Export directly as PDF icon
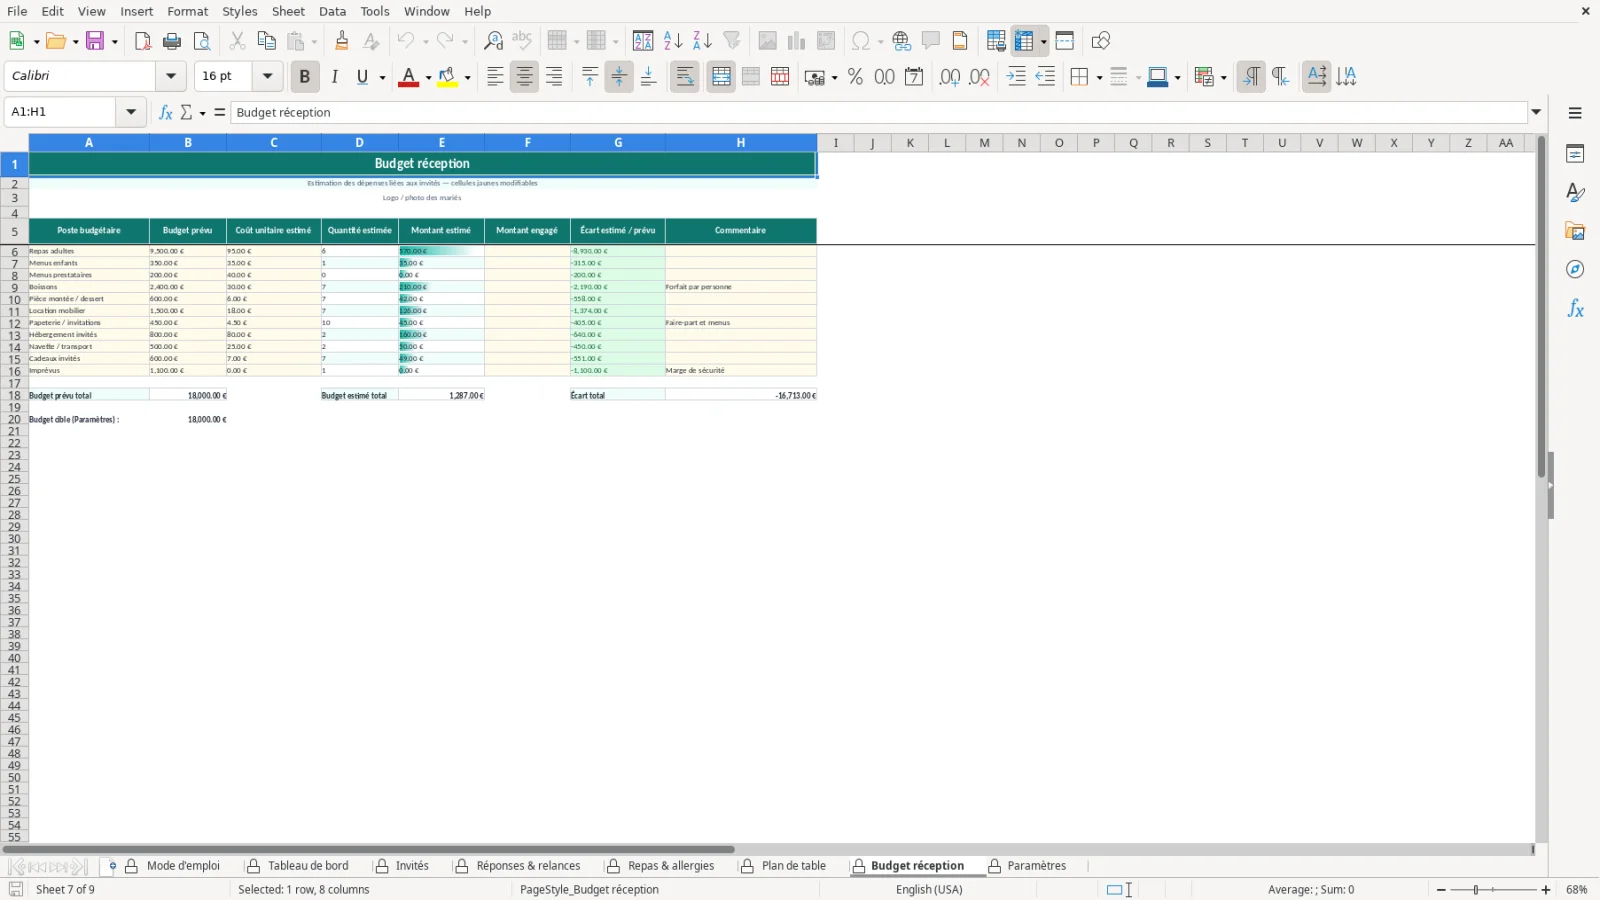The width and height of the screenshot is (1600, 900). [x=143, y=41]
